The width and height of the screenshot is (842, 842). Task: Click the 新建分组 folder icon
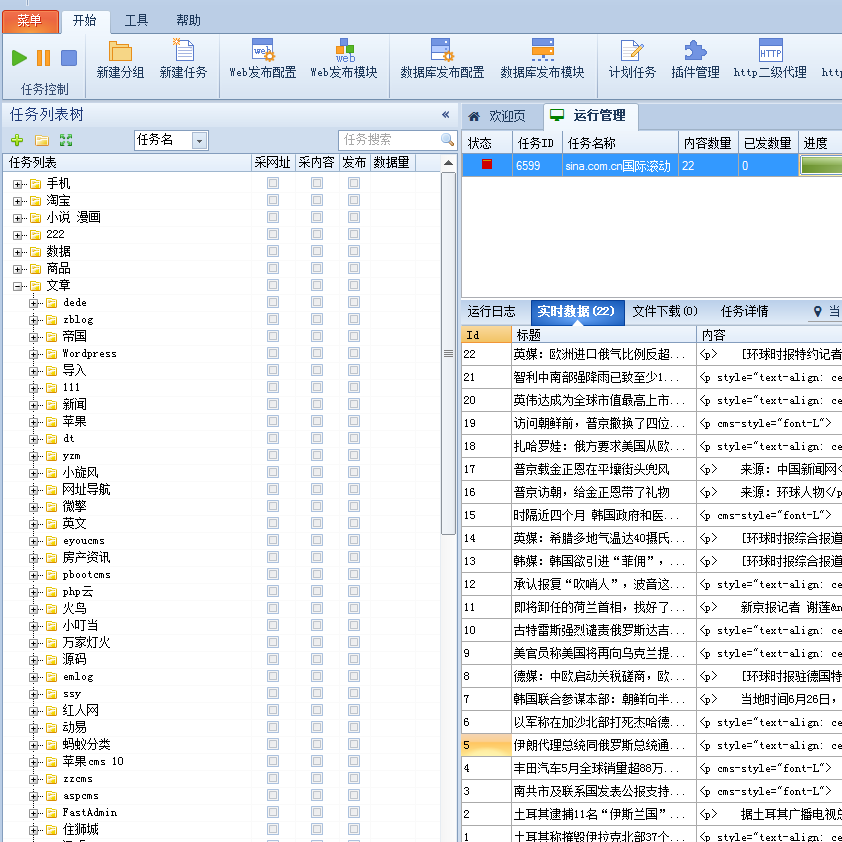[x=120, y=51]
